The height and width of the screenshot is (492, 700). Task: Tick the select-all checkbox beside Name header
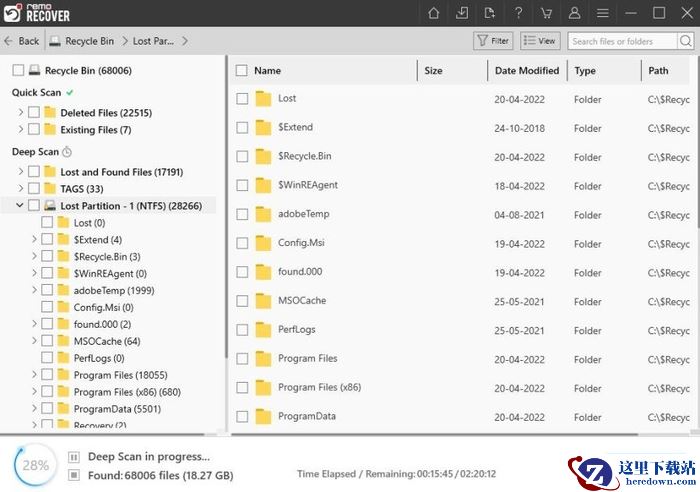[x=242, y=70]
